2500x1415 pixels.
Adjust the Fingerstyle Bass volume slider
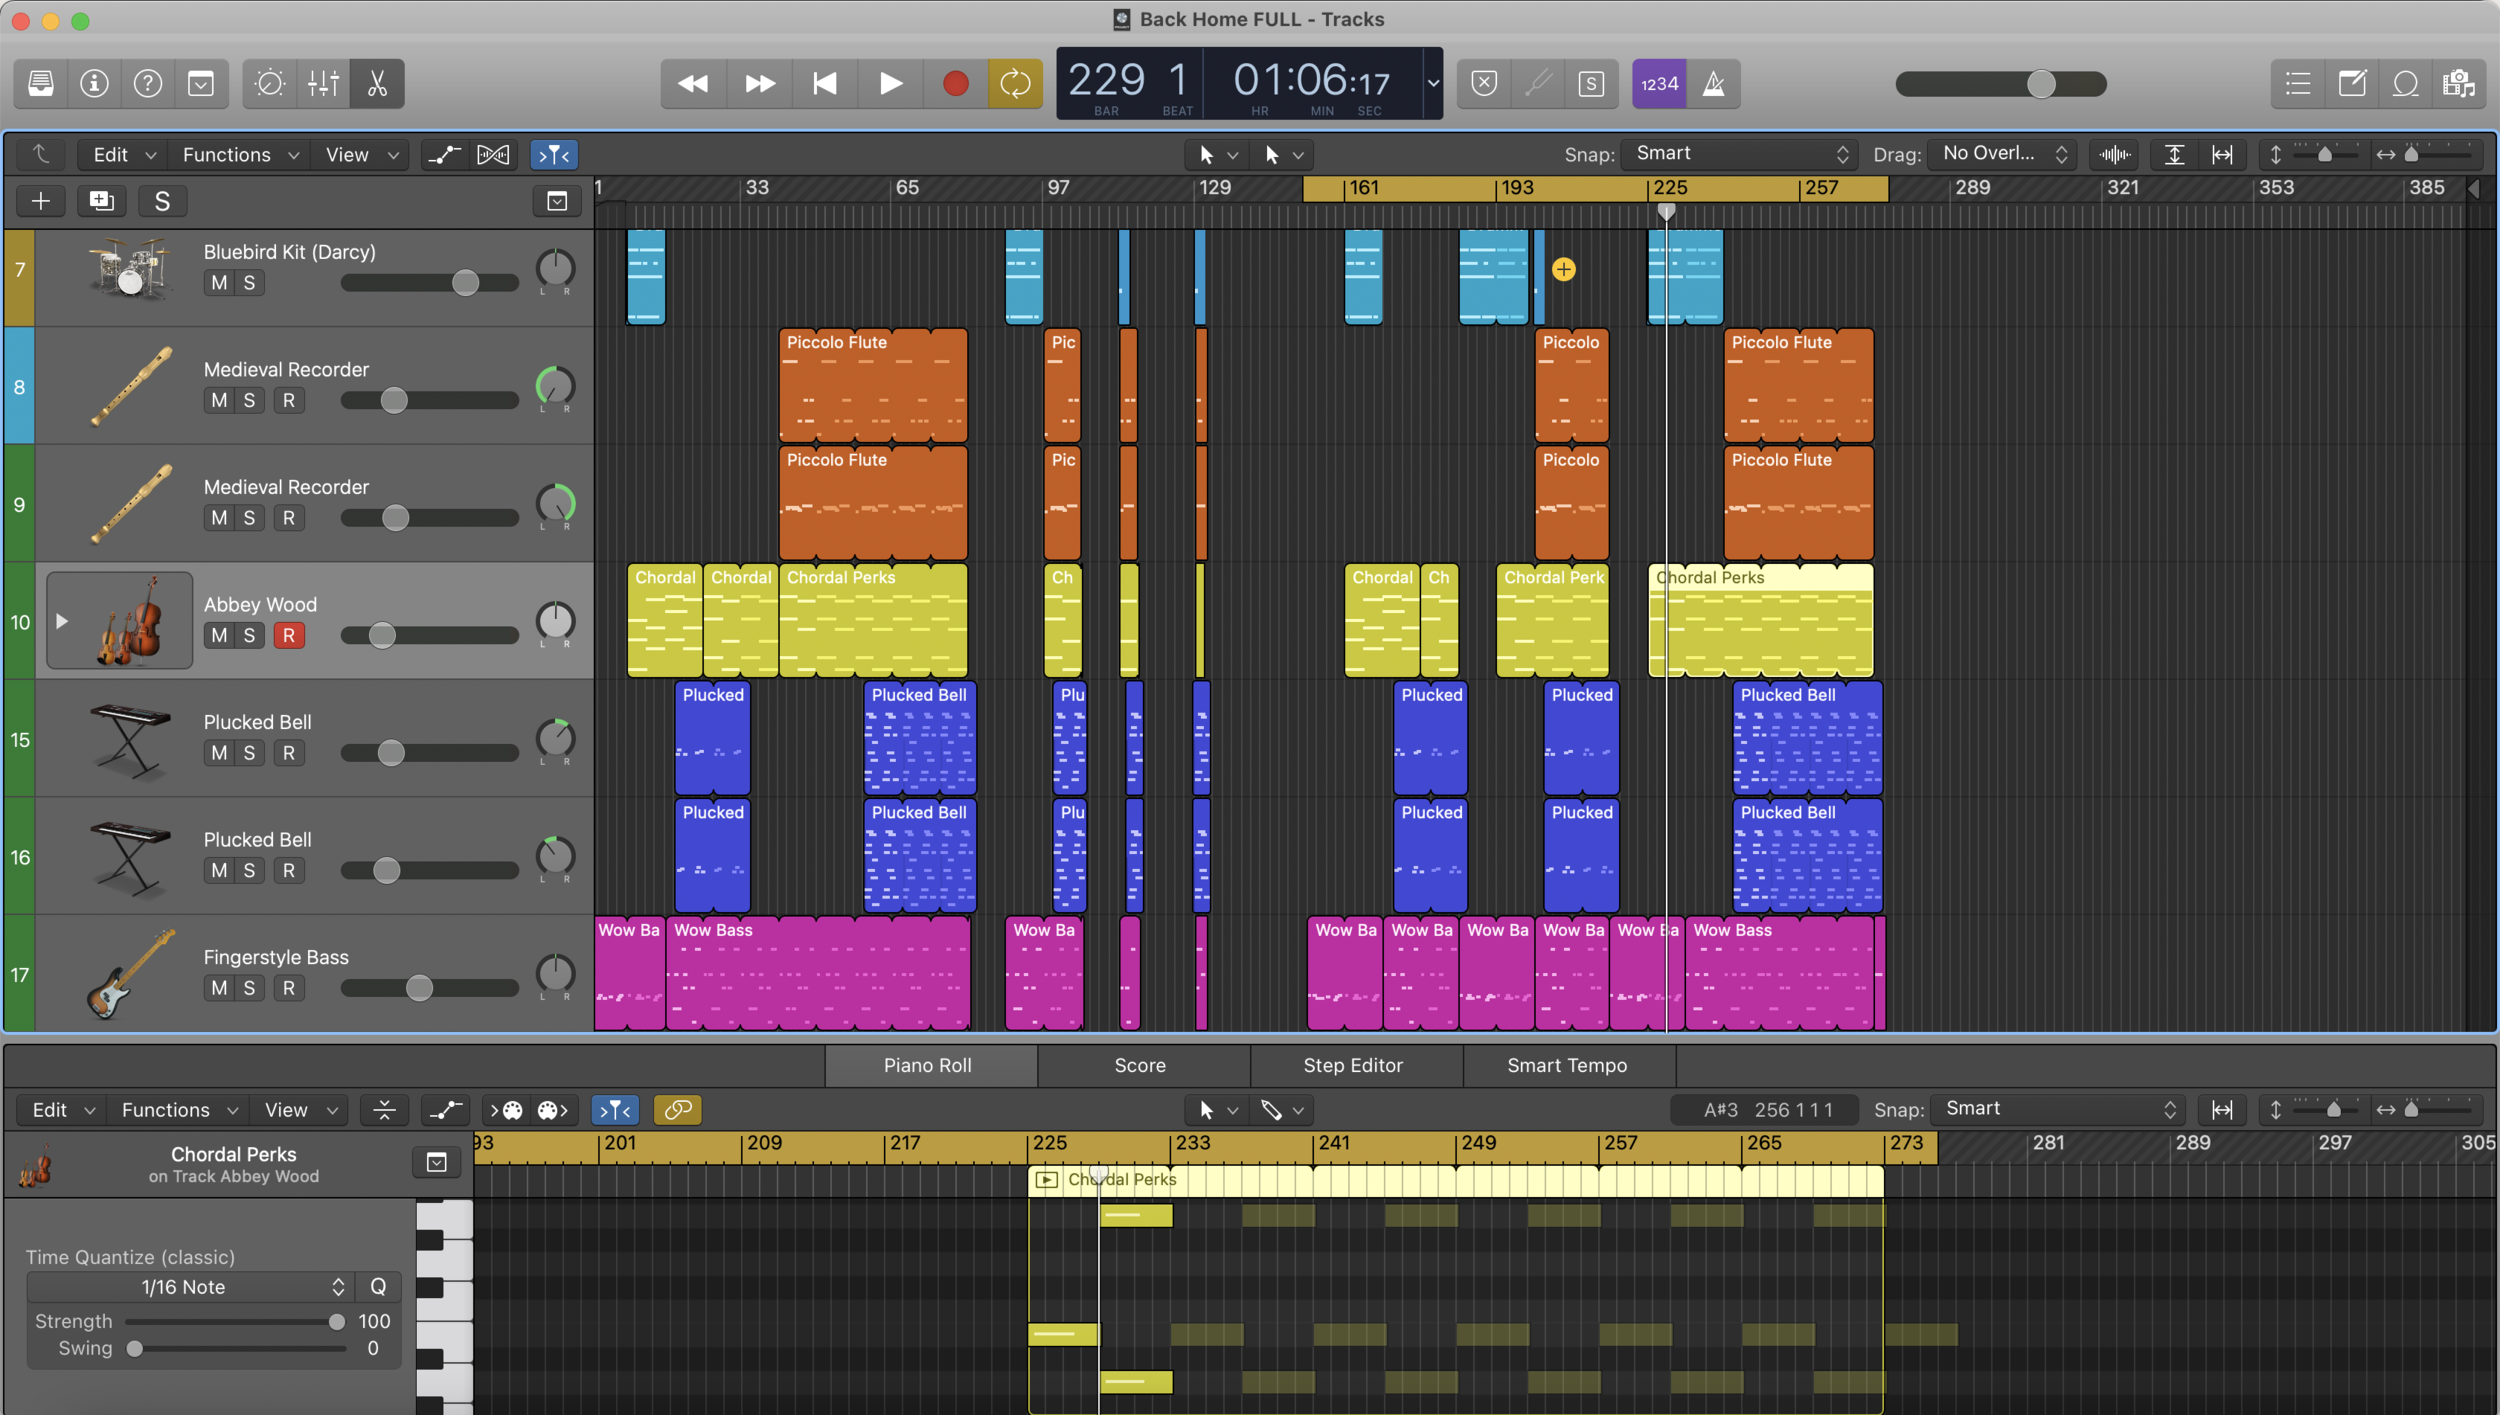coord(420,988)
